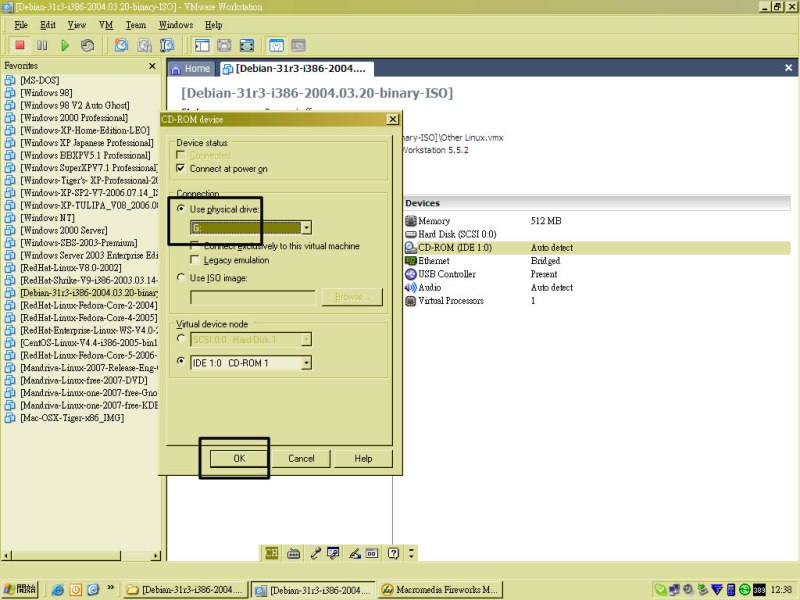Click the Favorites horizontal scrollbar right arrow
The height and width of the screenshot is (600, 800).
(x=156, y=555)
